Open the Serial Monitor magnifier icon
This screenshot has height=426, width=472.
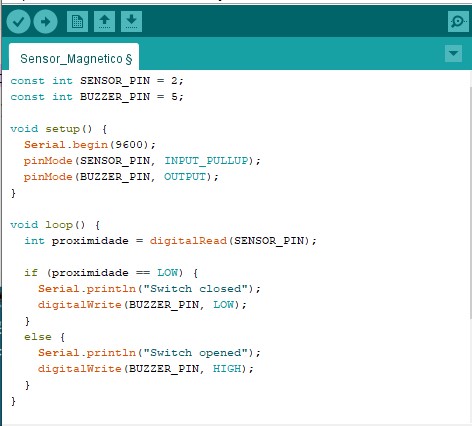[x=458, y=22]
